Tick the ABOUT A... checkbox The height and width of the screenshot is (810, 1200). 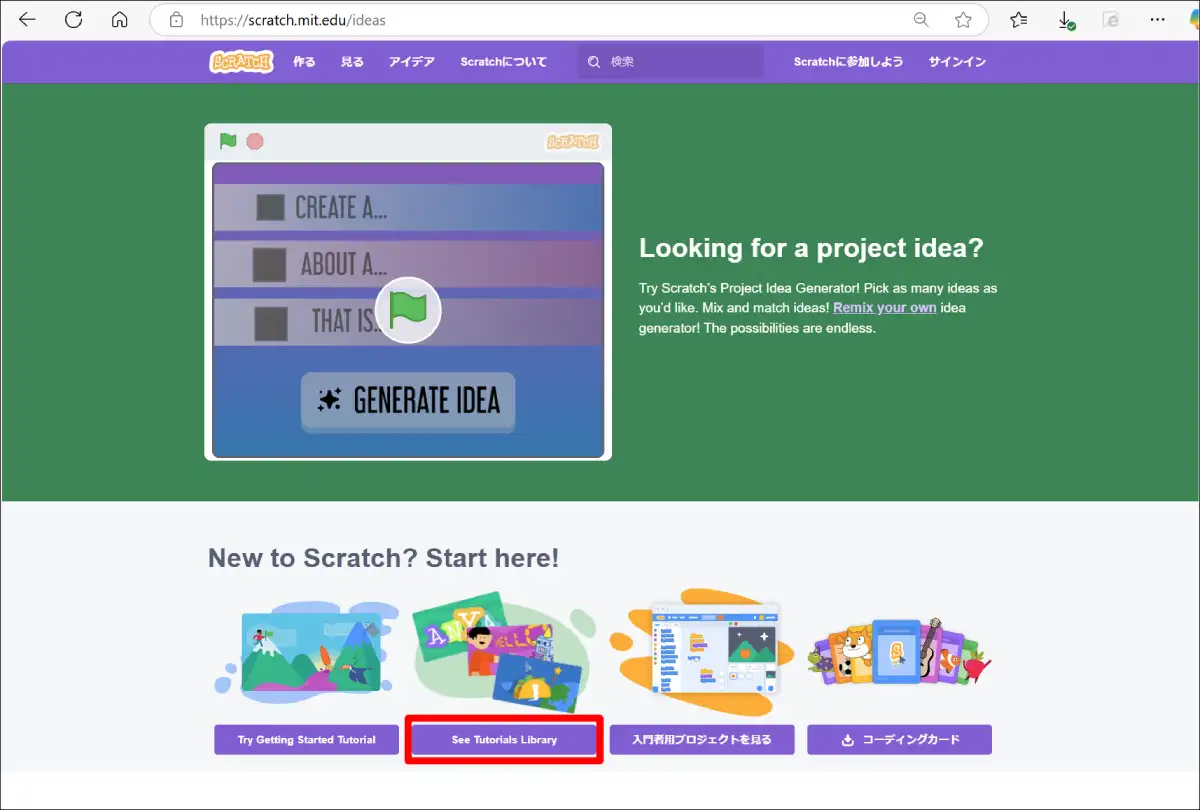(268, 265)
